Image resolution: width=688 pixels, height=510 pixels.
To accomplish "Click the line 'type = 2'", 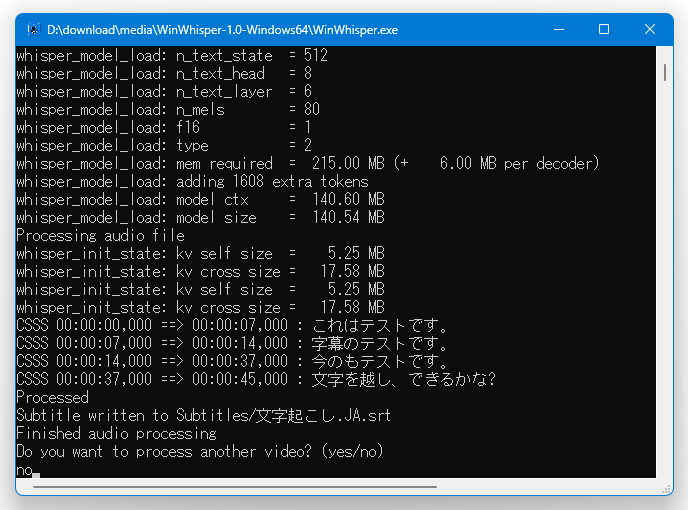I will (x=164, y=146).
